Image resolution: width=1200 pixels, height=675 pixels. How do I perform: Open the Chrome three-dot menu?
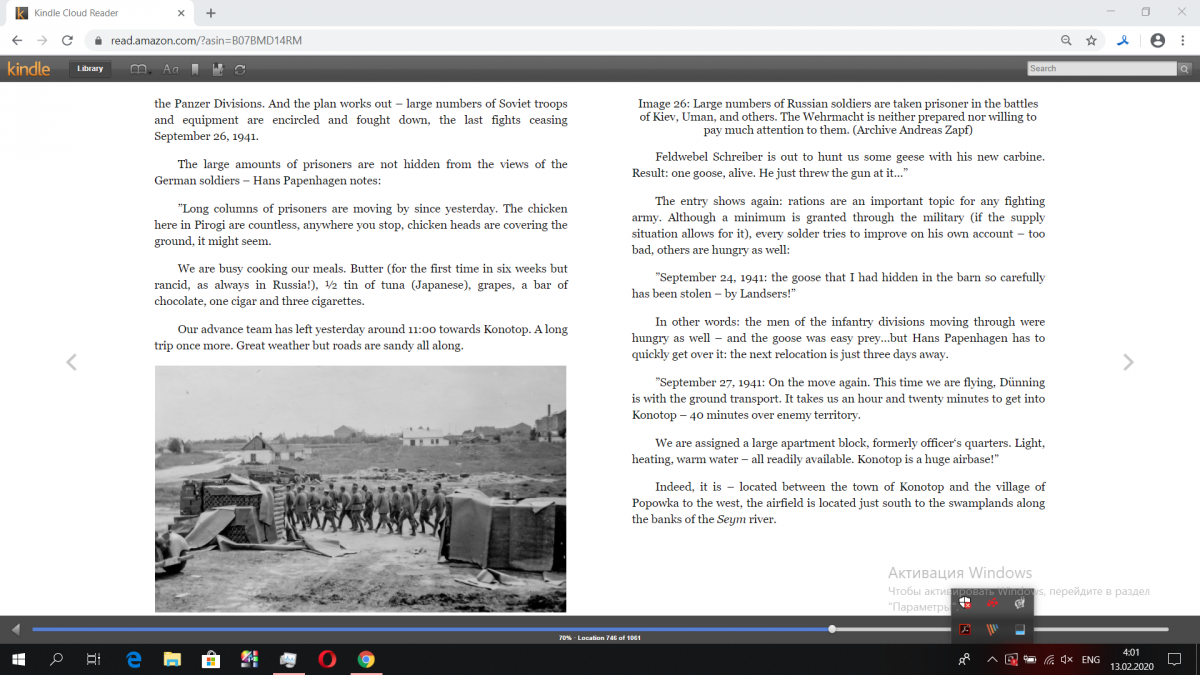point(1183,41)
